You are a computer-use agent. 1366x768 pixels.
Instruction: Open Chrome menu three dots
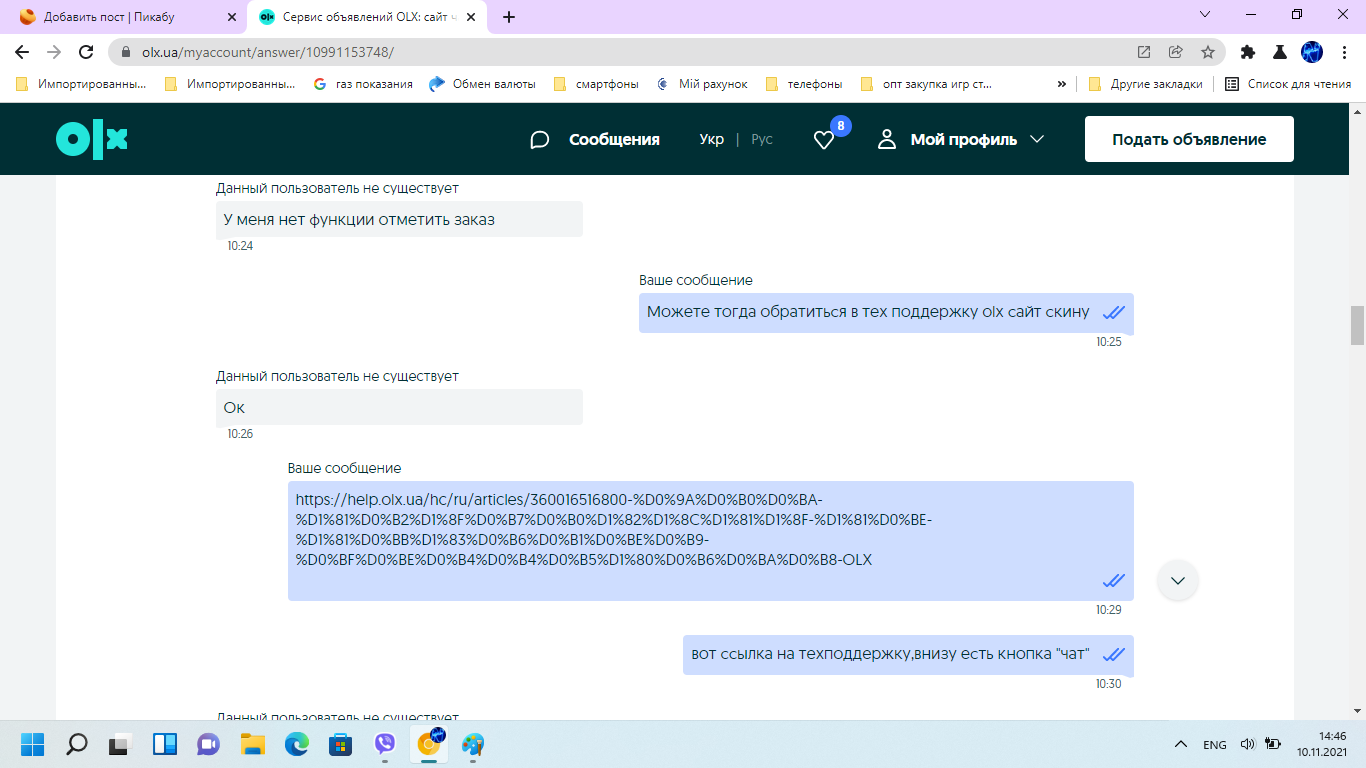click(x=1343, y=52)
